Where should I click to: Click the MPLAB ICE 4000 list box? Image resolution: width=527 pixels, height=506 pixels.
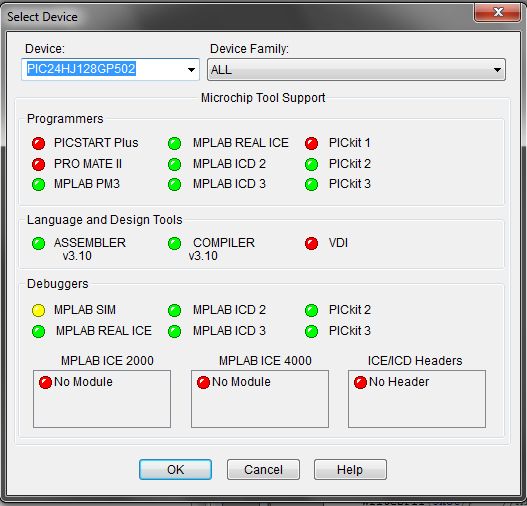[x=260, y=399]
